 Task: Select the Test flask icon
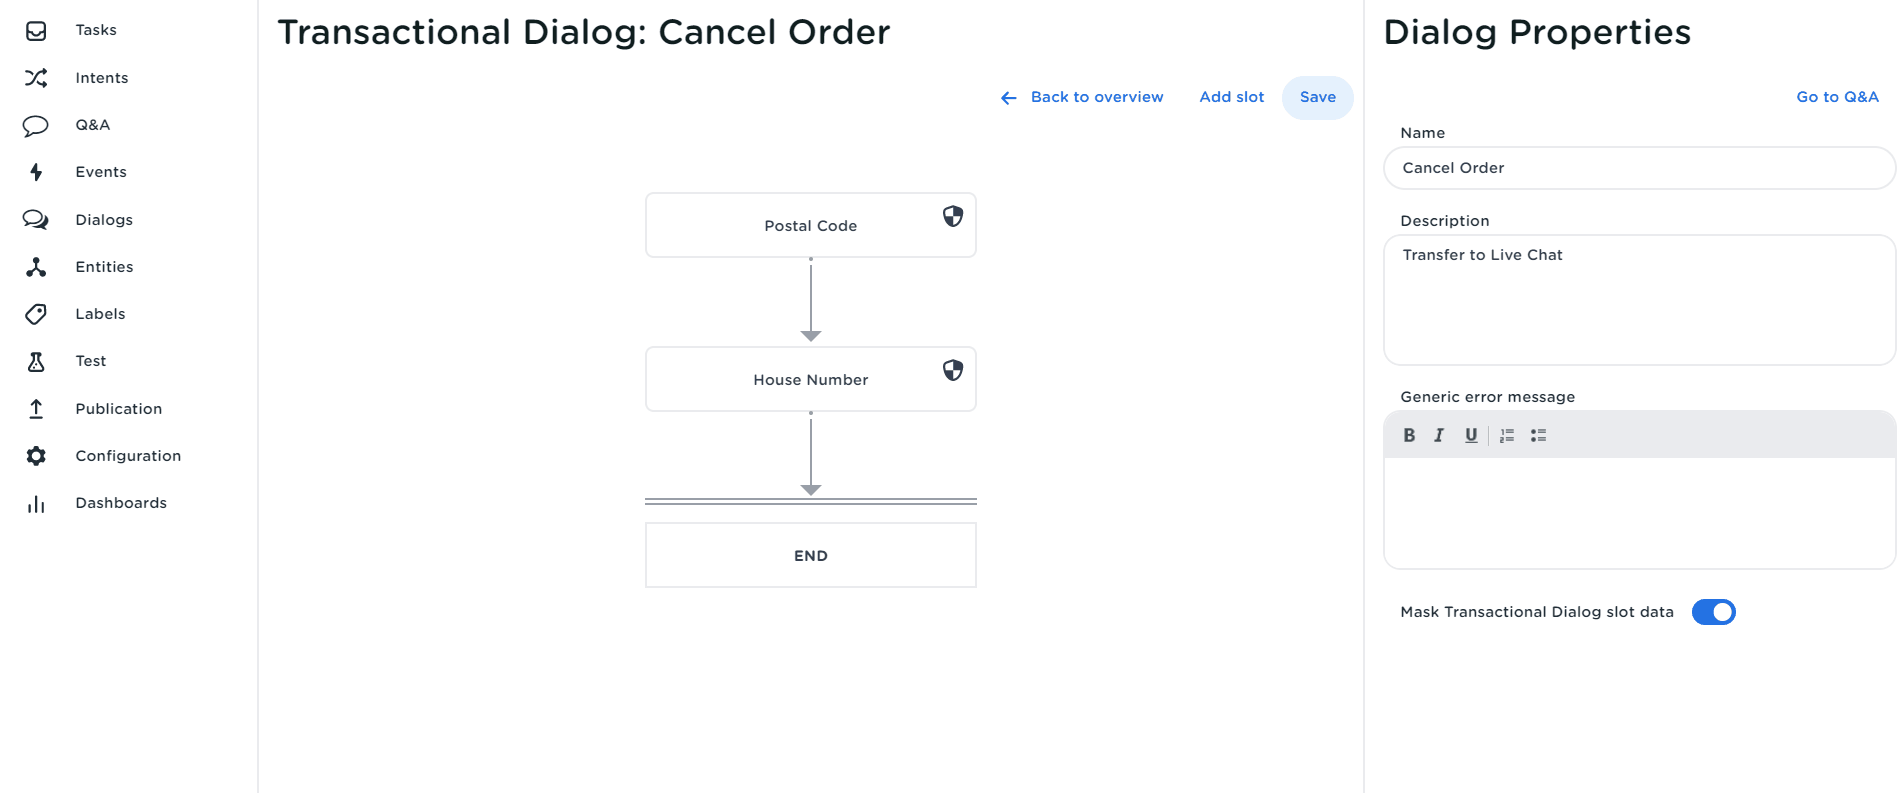pos(36,360)
